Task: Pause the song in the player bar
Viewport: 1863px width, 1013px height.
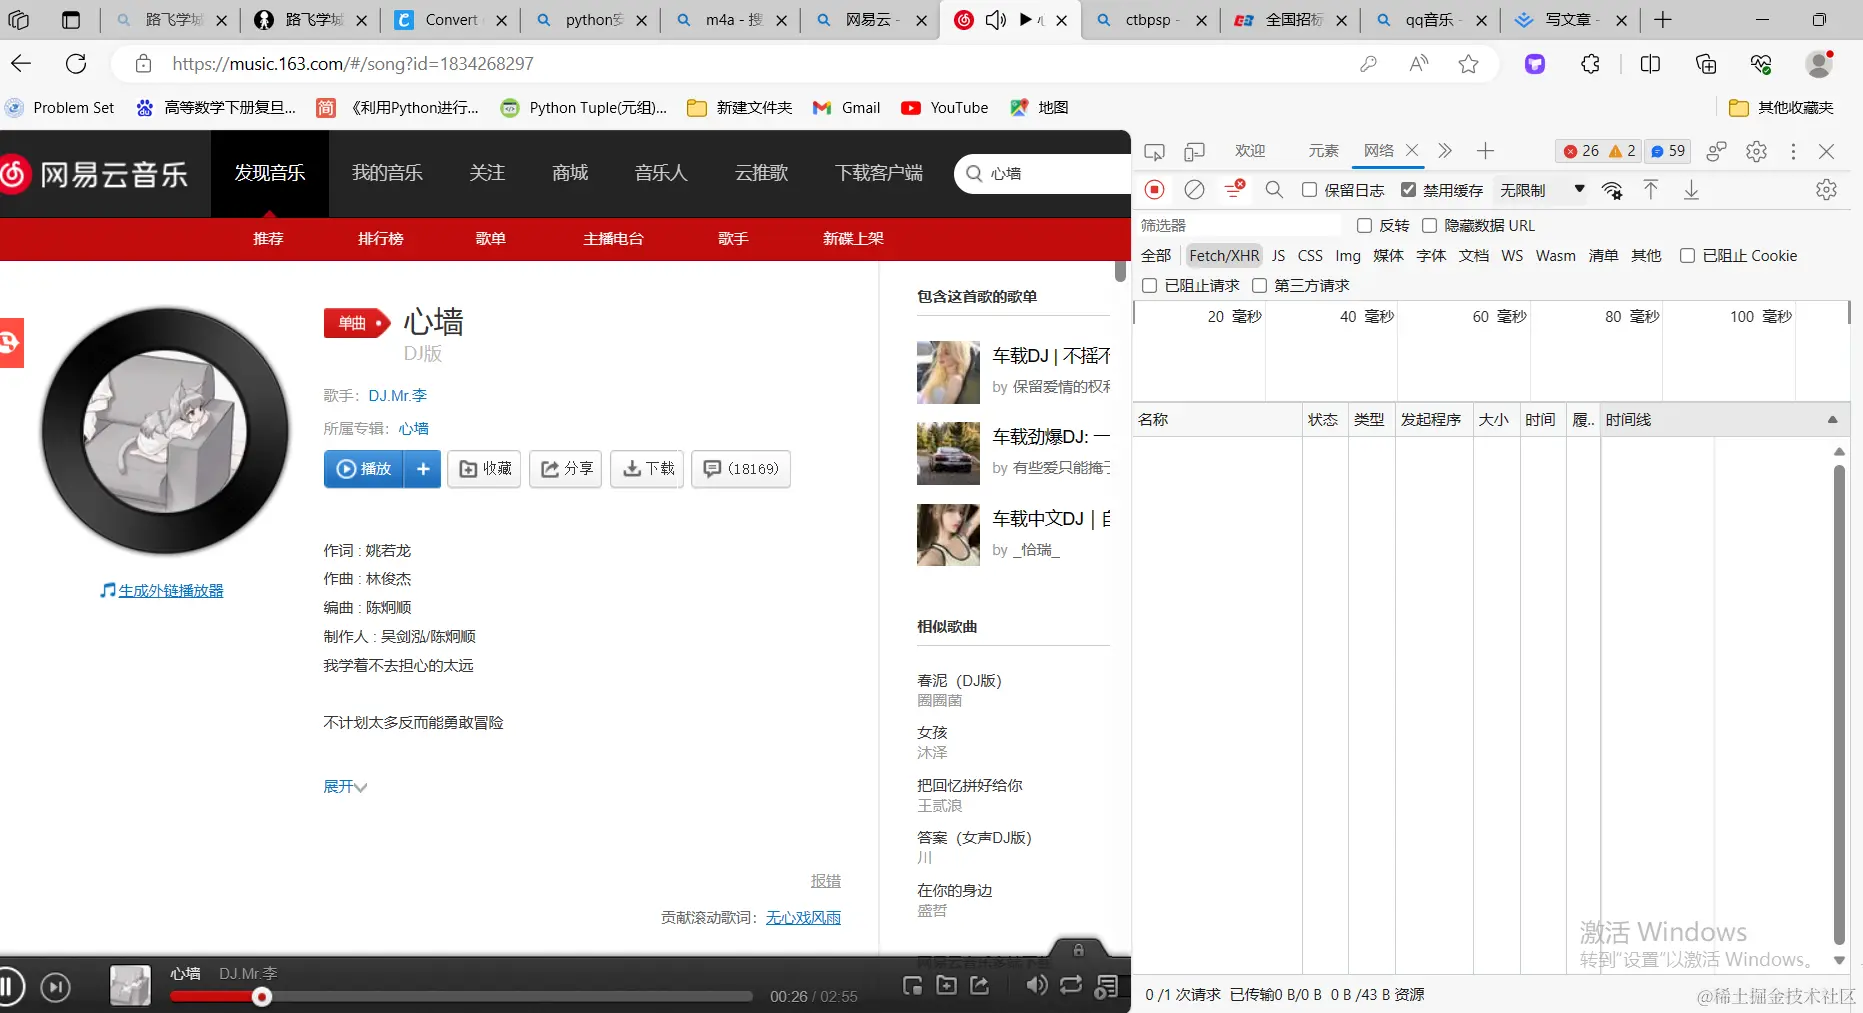Action: [x=9, y=988]
